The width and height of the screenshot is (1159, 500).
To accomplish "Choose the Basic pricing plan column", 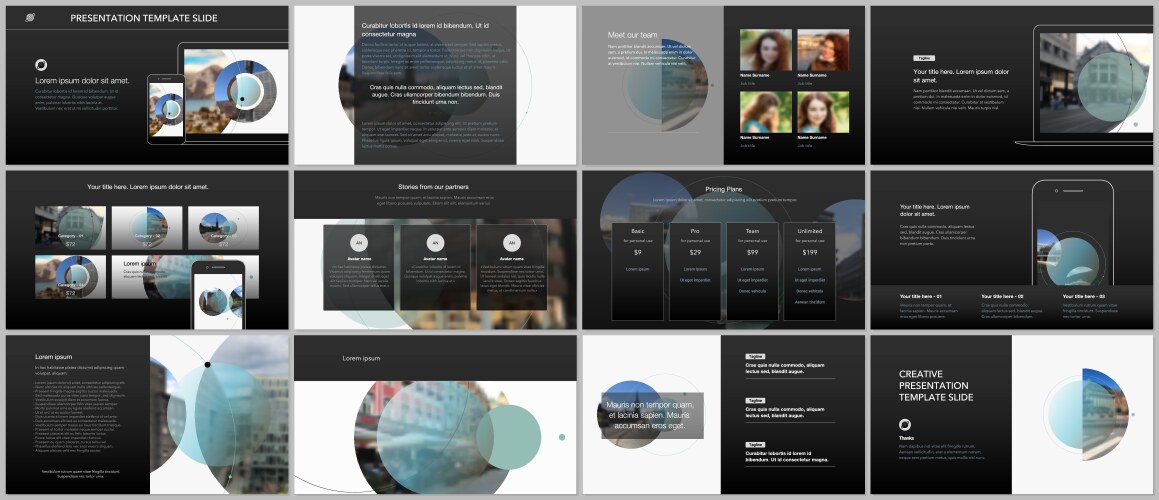I will [x=638, y=271].
